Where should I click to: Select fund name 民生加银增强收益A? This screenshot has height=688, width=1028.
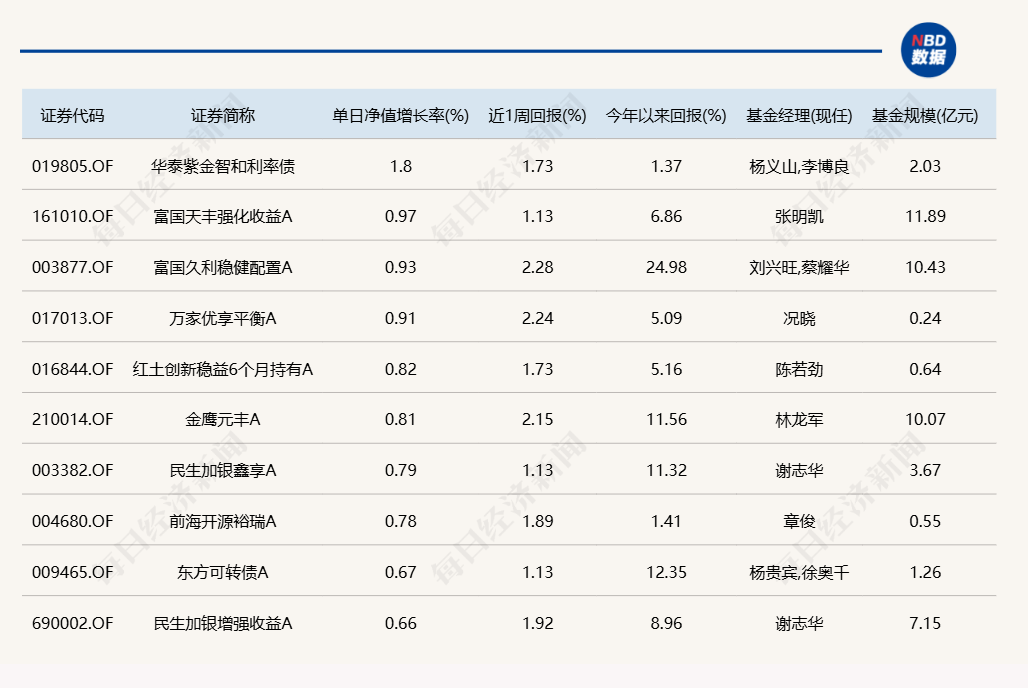click(223, 623)
